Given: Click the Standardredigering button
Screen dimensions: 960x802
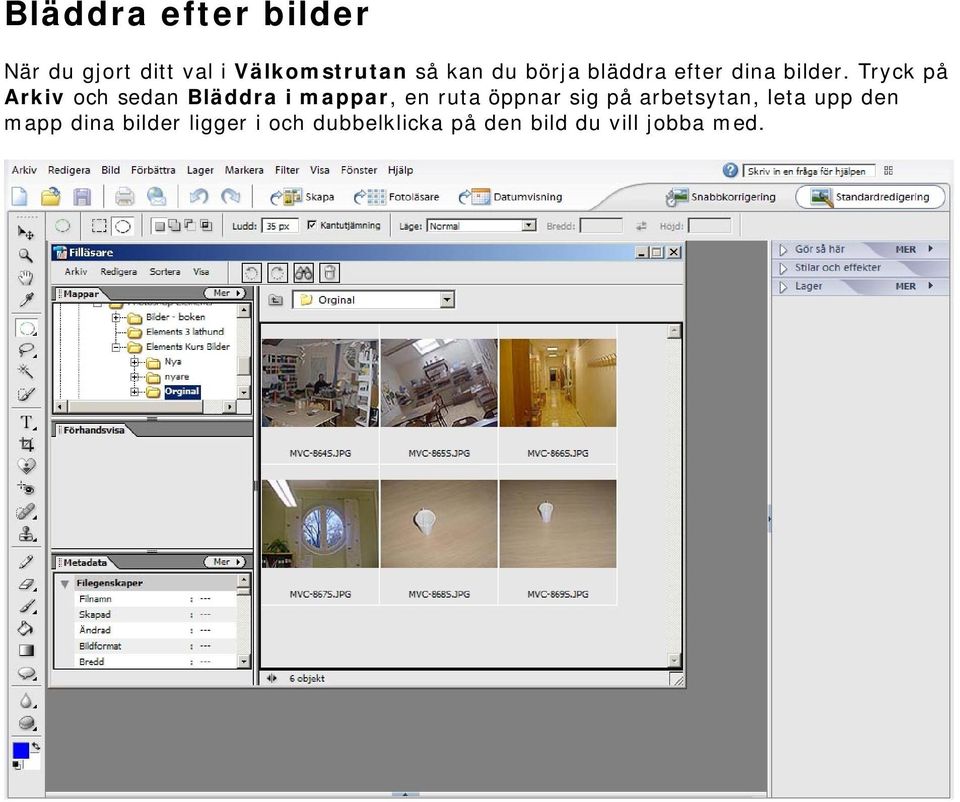Looking at the screenshot, I should pos(870,197).
